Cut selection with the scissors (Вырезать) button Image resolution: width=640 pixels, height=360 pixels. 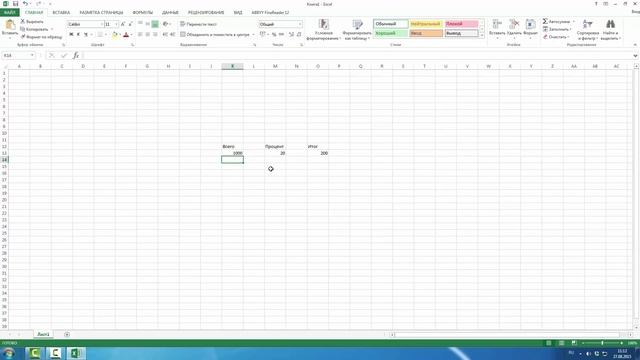click(32, 21)
